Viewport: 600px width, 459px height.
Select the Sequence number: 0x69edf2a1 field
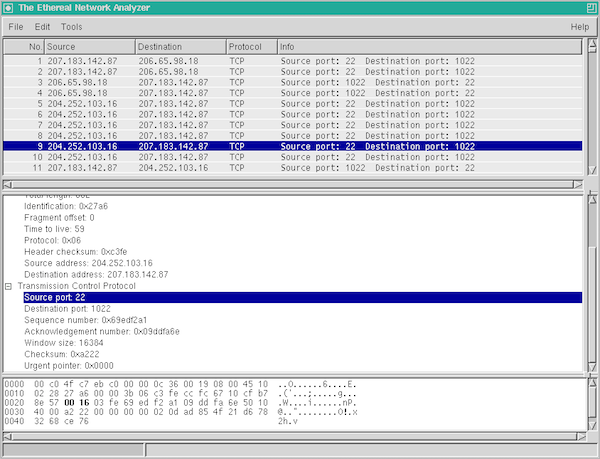tap(85, 320)
